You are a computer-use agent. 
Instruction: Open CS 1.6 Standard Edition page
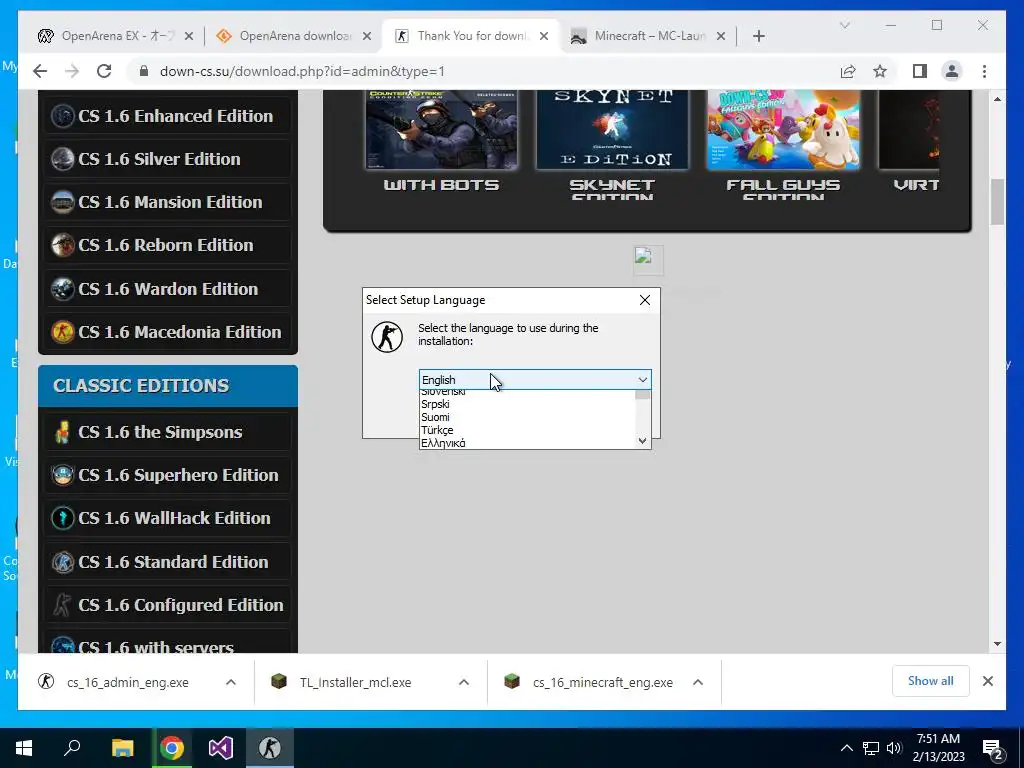tap(173, 562)
